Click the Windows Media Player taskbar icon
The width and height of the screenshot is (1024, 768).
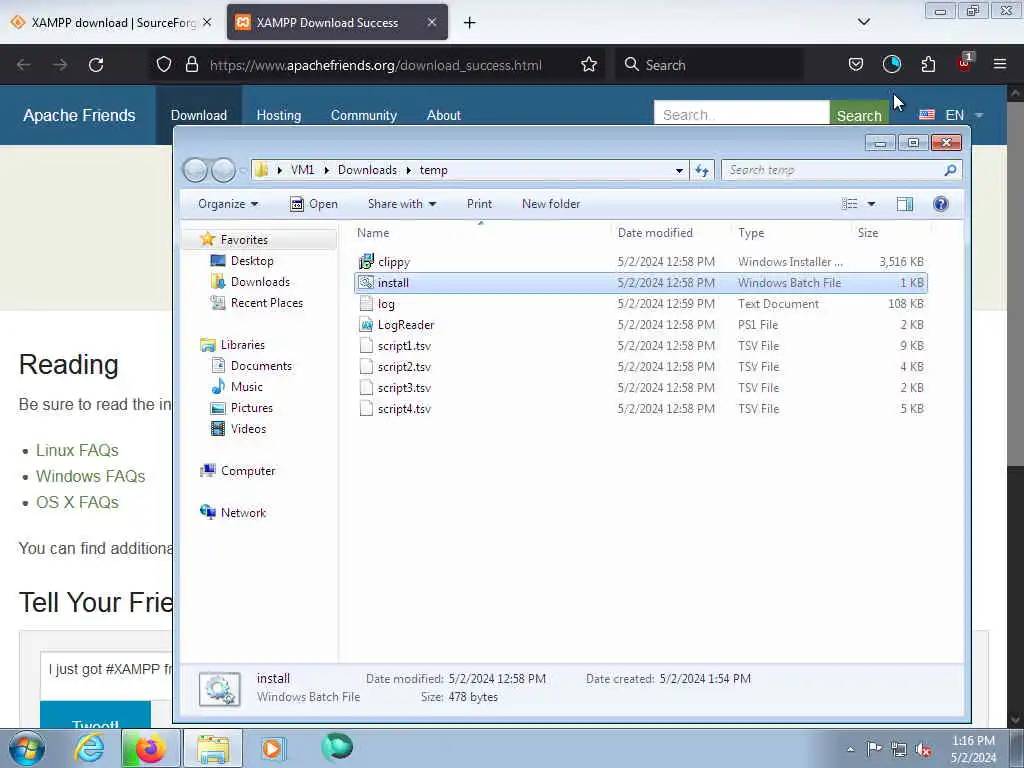(273, 748)
